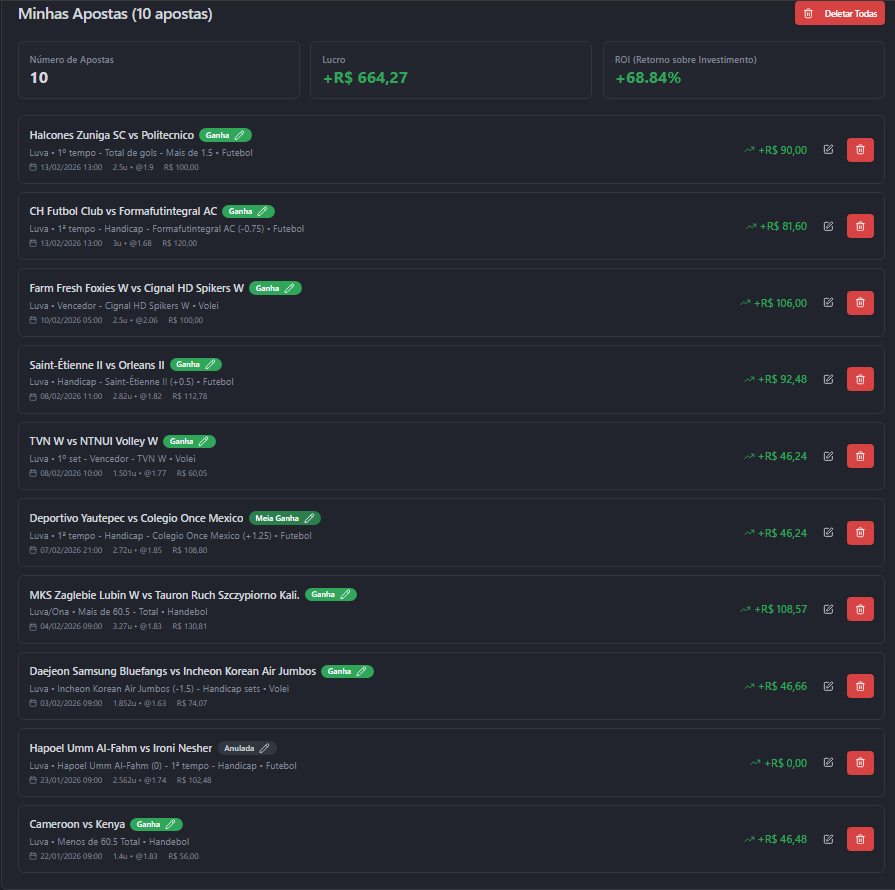Select the Saint-Étienne II vs Orleans II title
Viewport: 895px width, 890px height.
click(x=97, y=365)
